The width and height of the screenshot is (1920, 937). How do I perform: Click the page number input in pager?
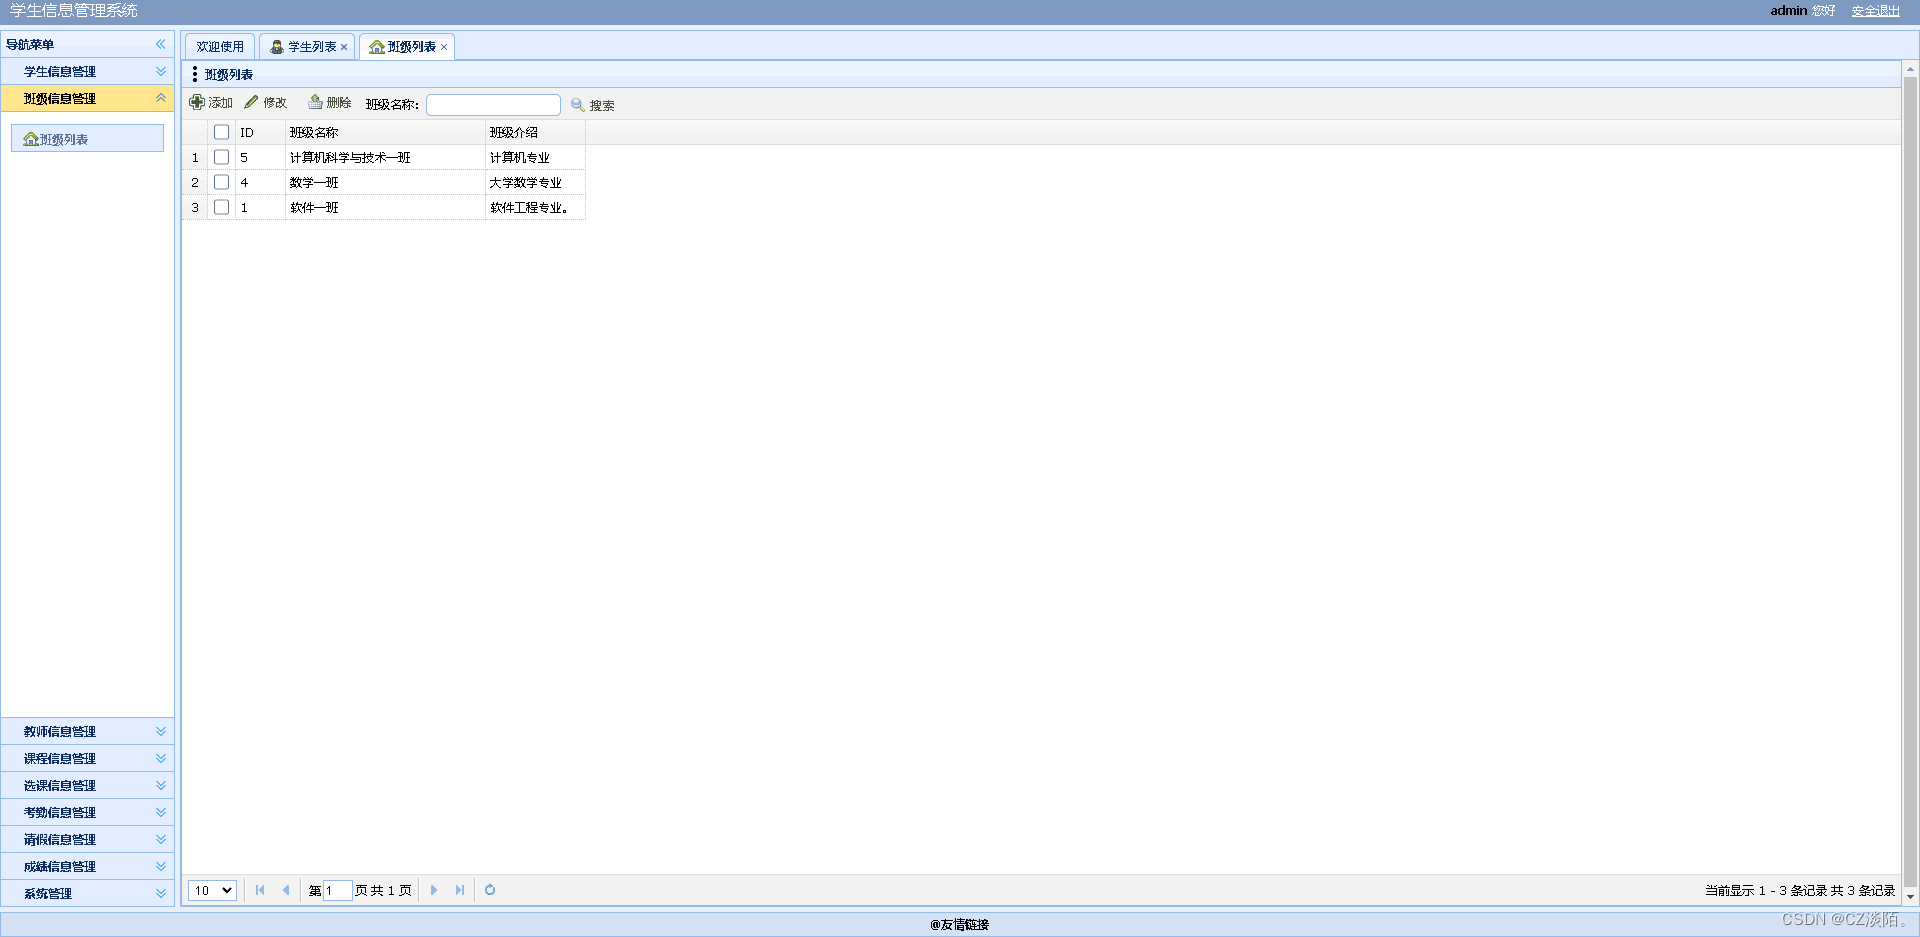[x=338, y=890]
